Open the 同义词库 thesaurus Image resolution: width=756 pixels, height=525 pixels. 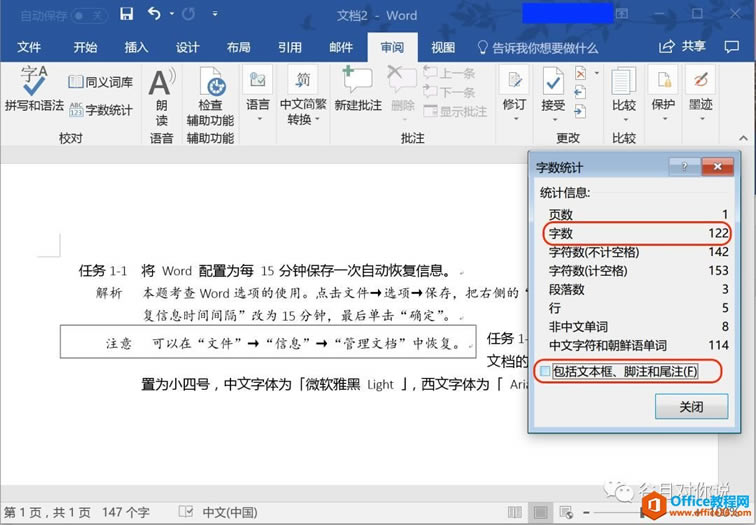(100, 82)
